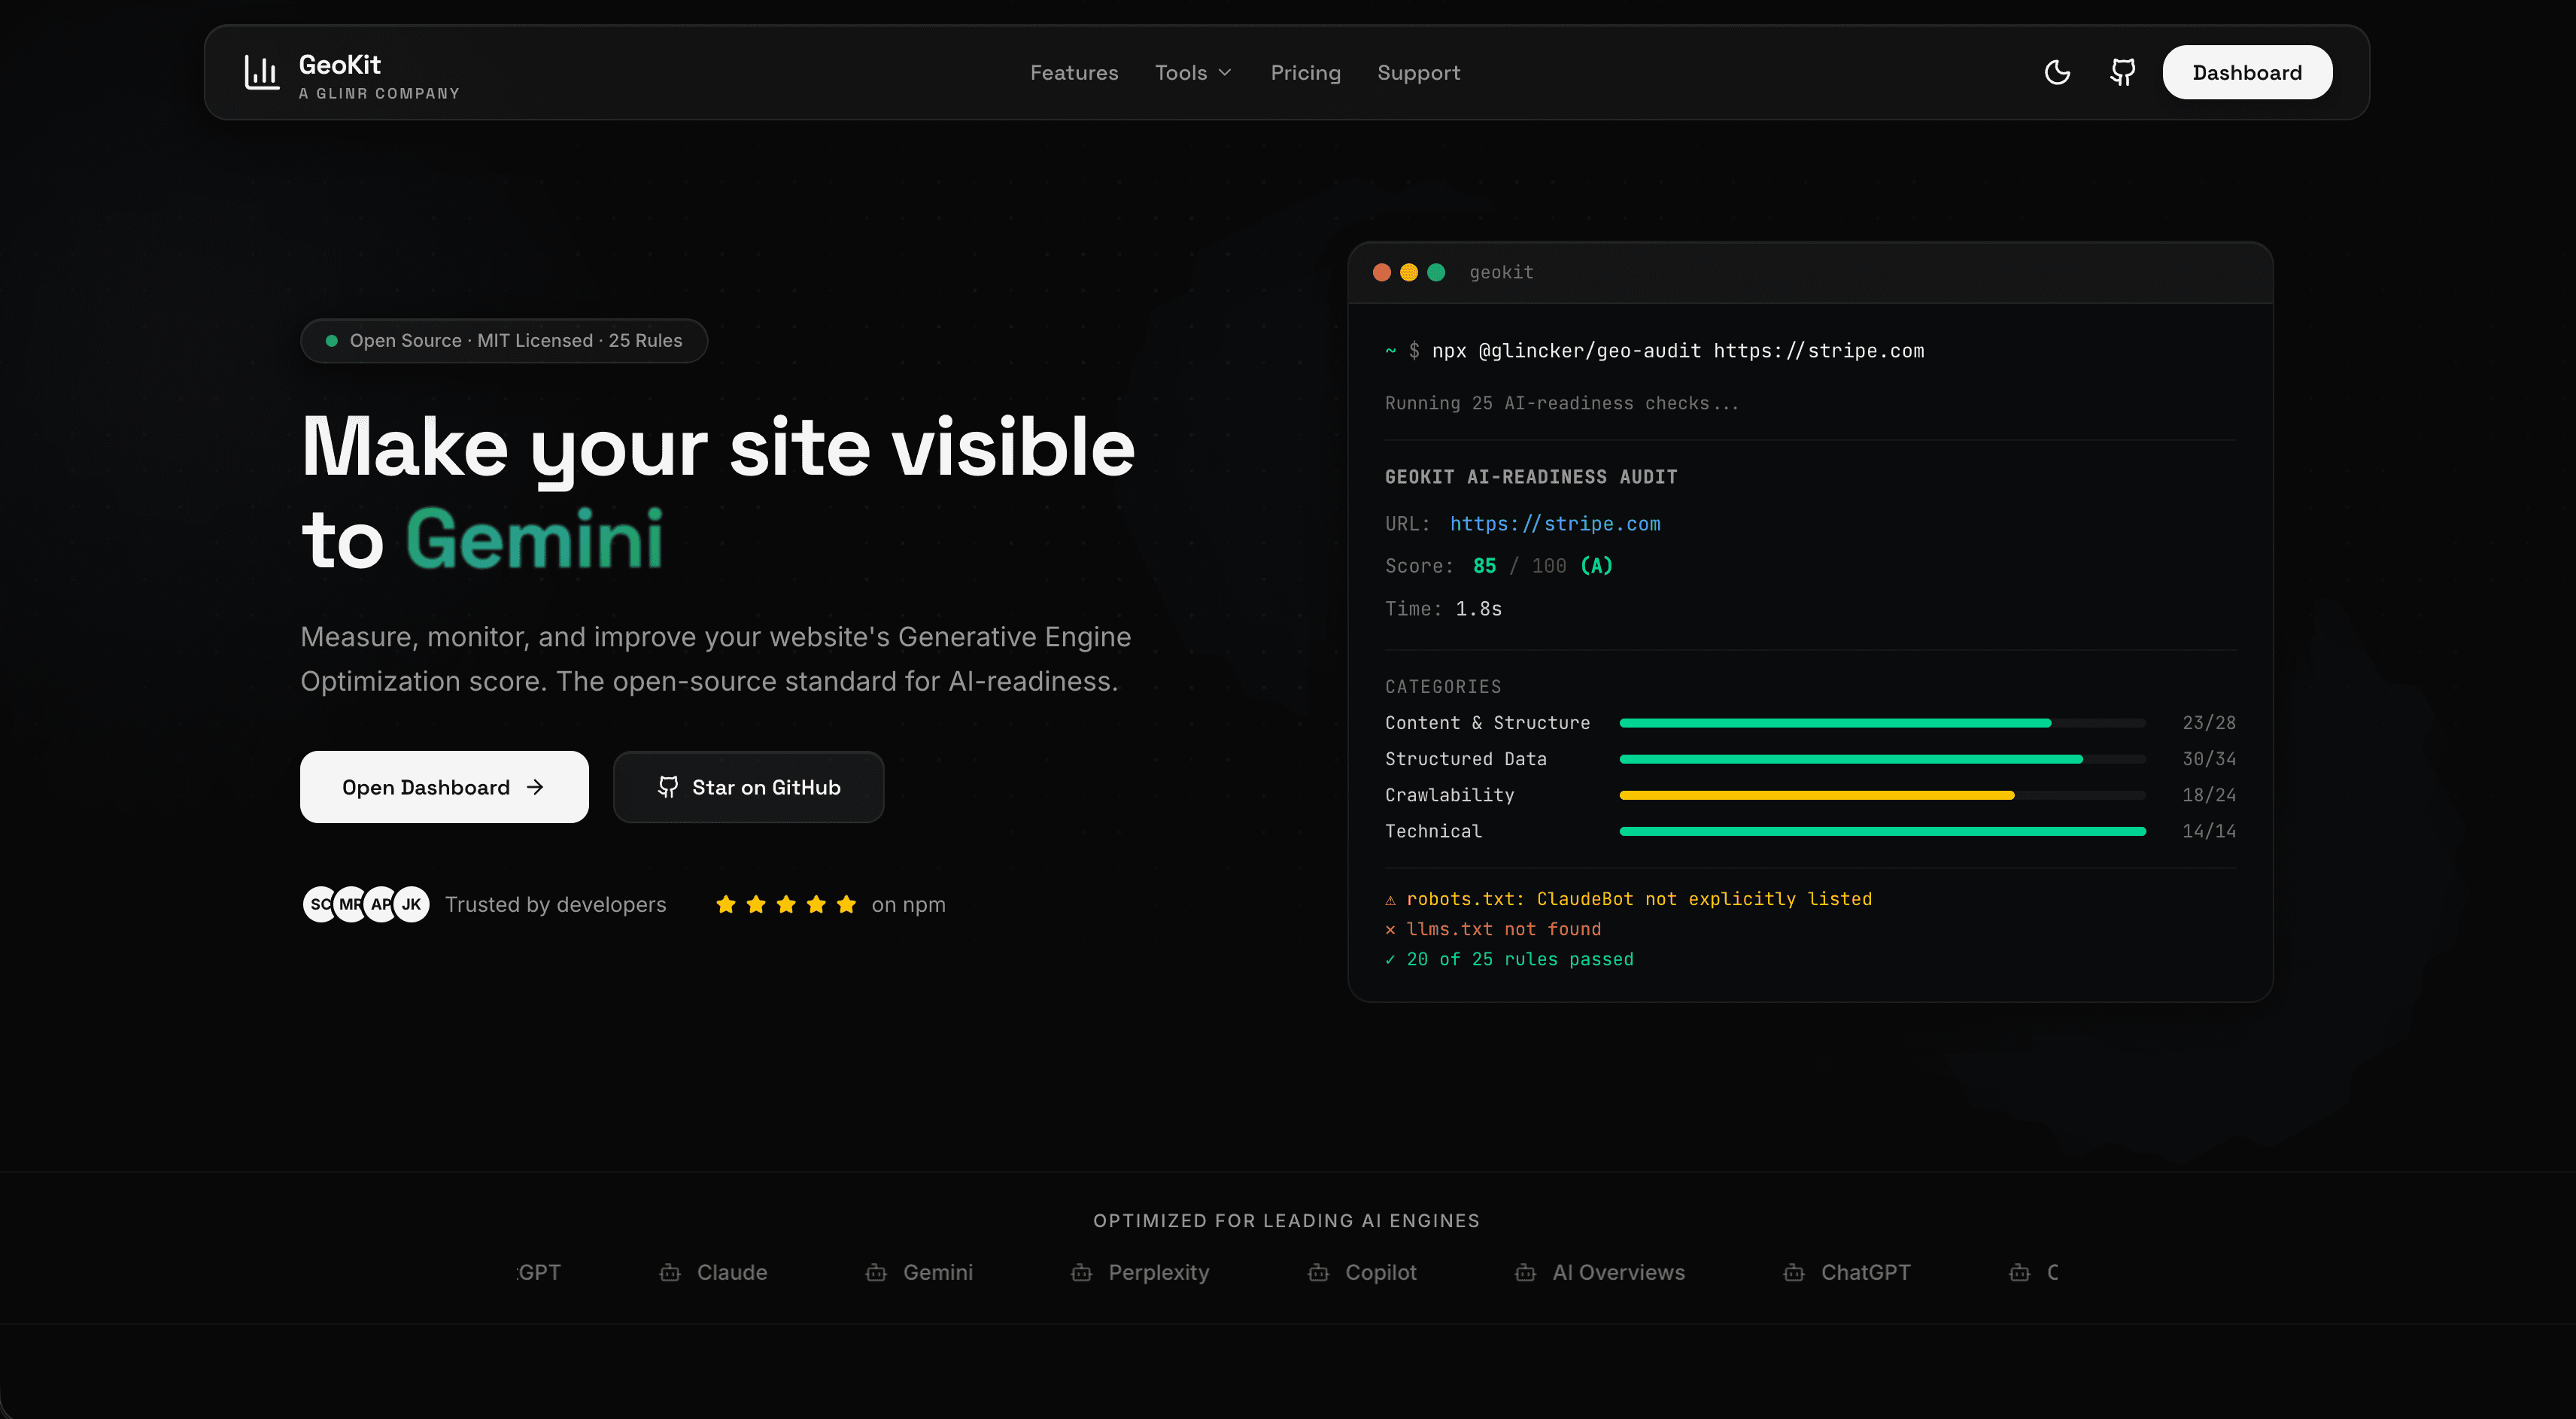The width and height of the screenshot is (2576, 1419).
Task: Open the https://stripe.com link in terminal
Action: tap(1555, 523)
